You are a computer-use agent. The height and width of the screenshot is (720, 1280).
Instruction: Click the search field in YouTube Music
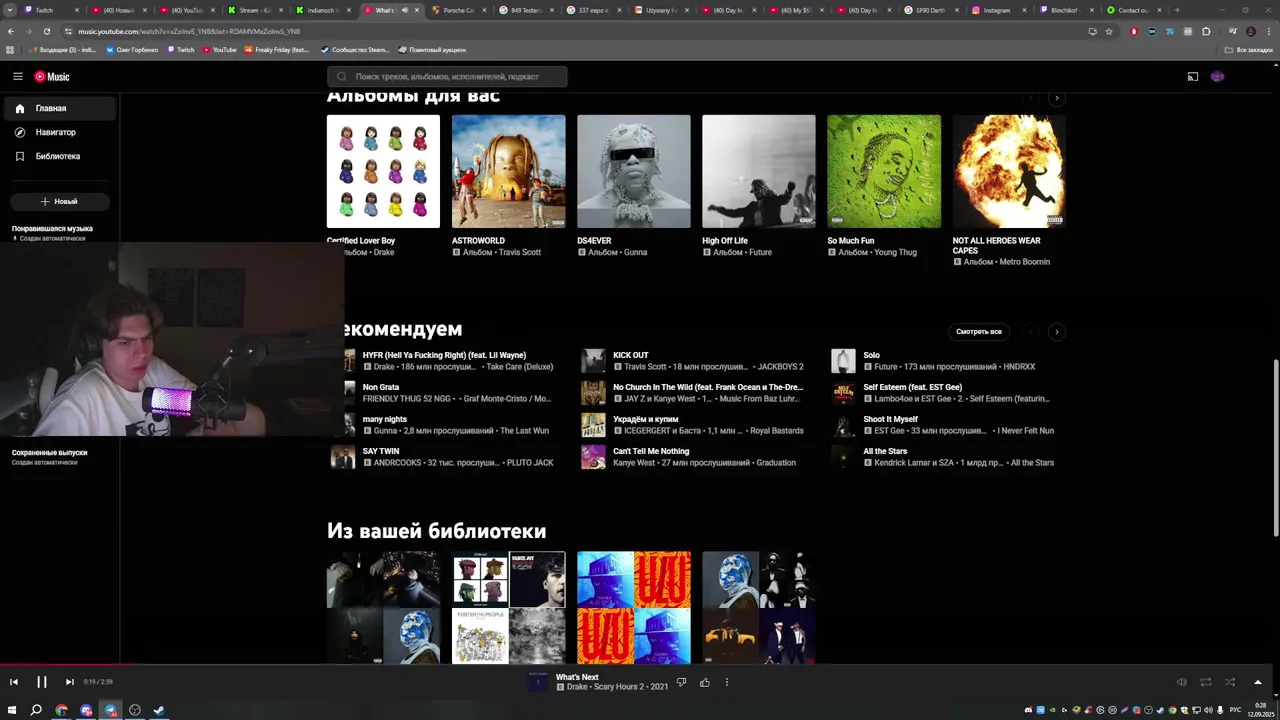[x=447, y=77]
